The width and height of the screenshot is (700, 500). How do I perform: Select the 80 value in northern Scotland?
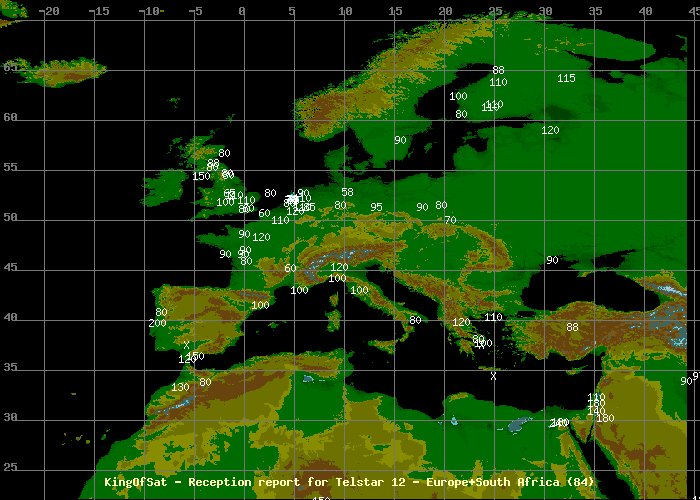point(224,153)
